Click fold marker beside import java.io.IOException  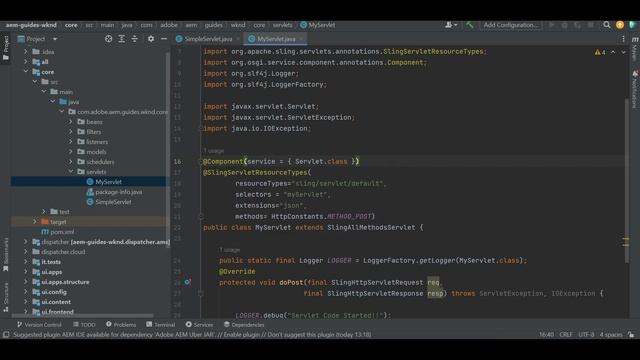click(x=200, y=128)
